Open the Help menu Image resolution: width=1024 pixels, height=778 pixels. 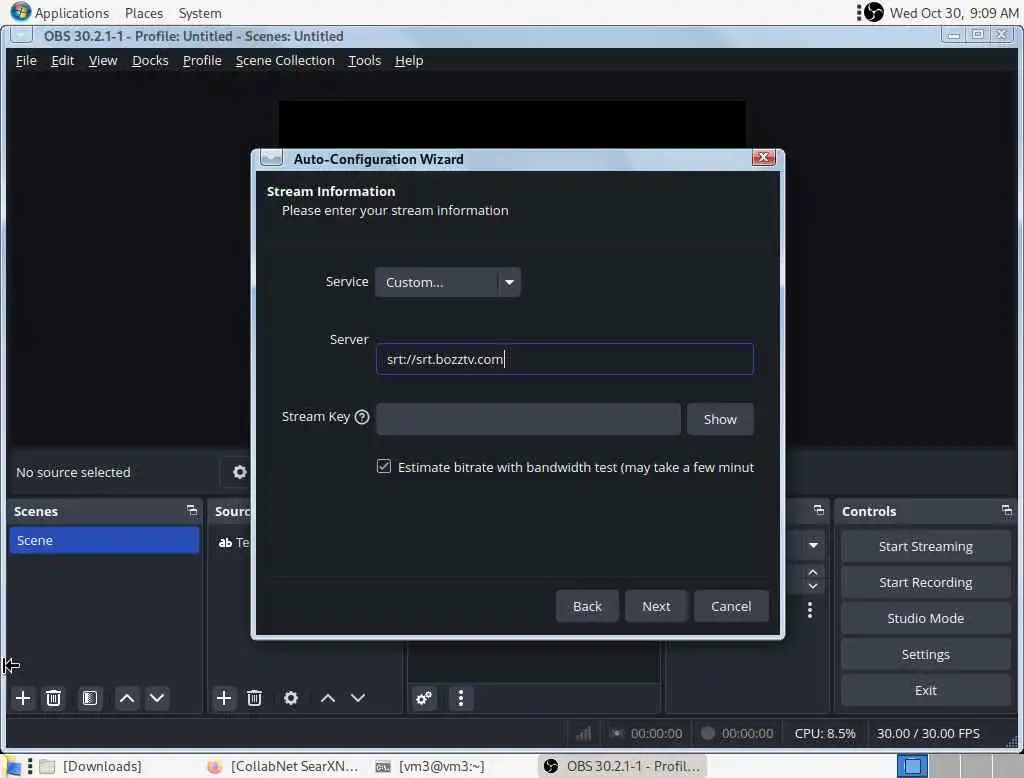coord(409,61)
